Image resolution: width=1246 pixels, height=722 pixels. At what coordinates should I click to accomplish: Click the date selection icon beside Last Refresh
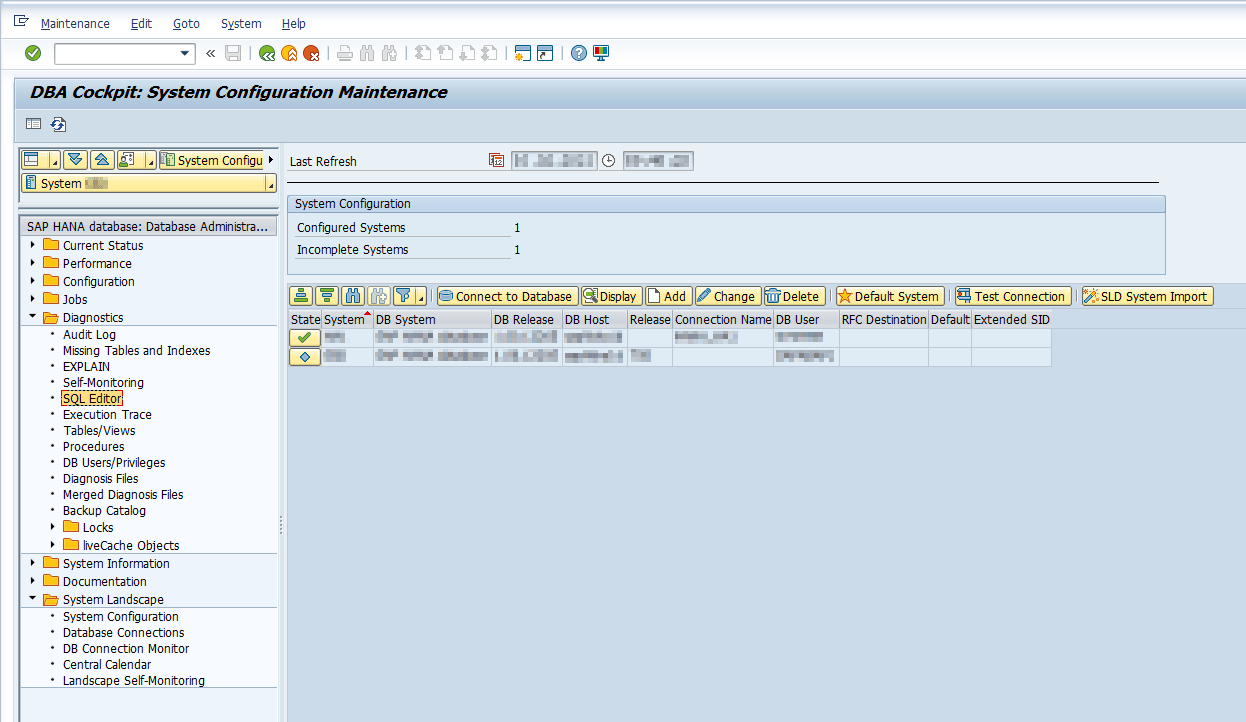point(497,160)
